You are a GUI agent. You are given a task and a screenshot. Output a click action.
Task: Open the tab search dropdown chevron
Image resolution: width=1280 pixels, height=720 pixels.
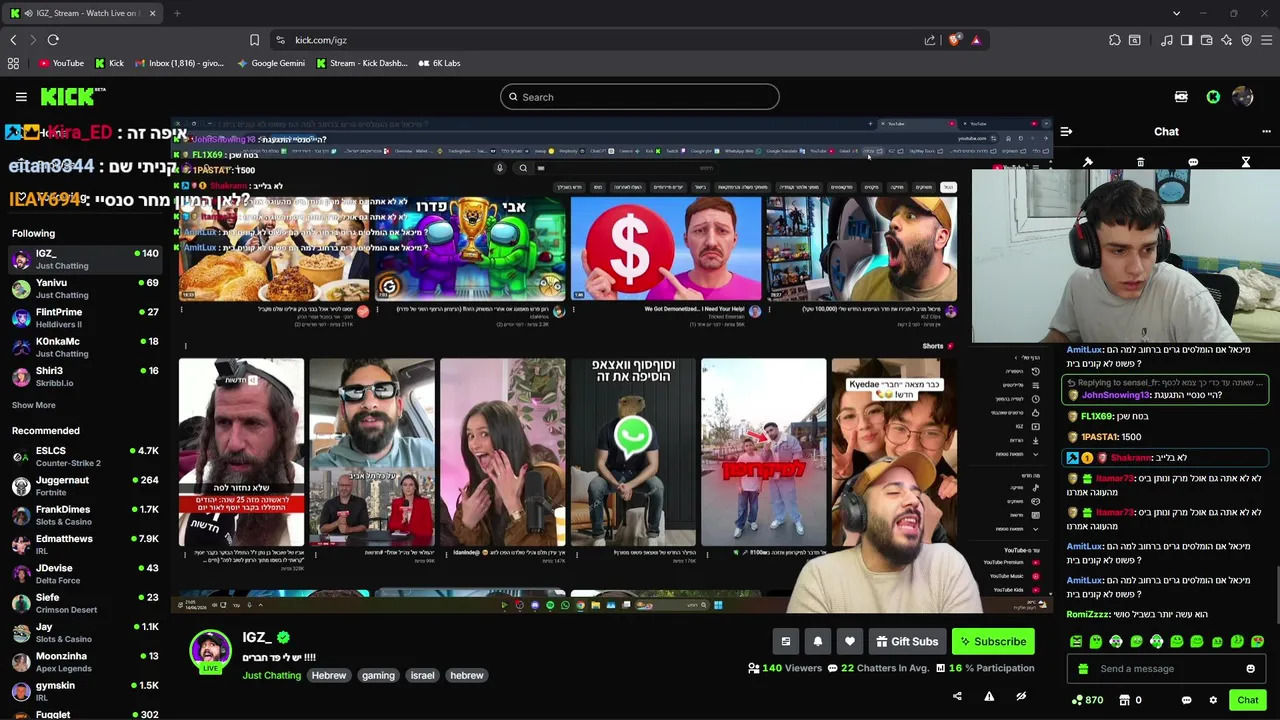point(1176,13)
